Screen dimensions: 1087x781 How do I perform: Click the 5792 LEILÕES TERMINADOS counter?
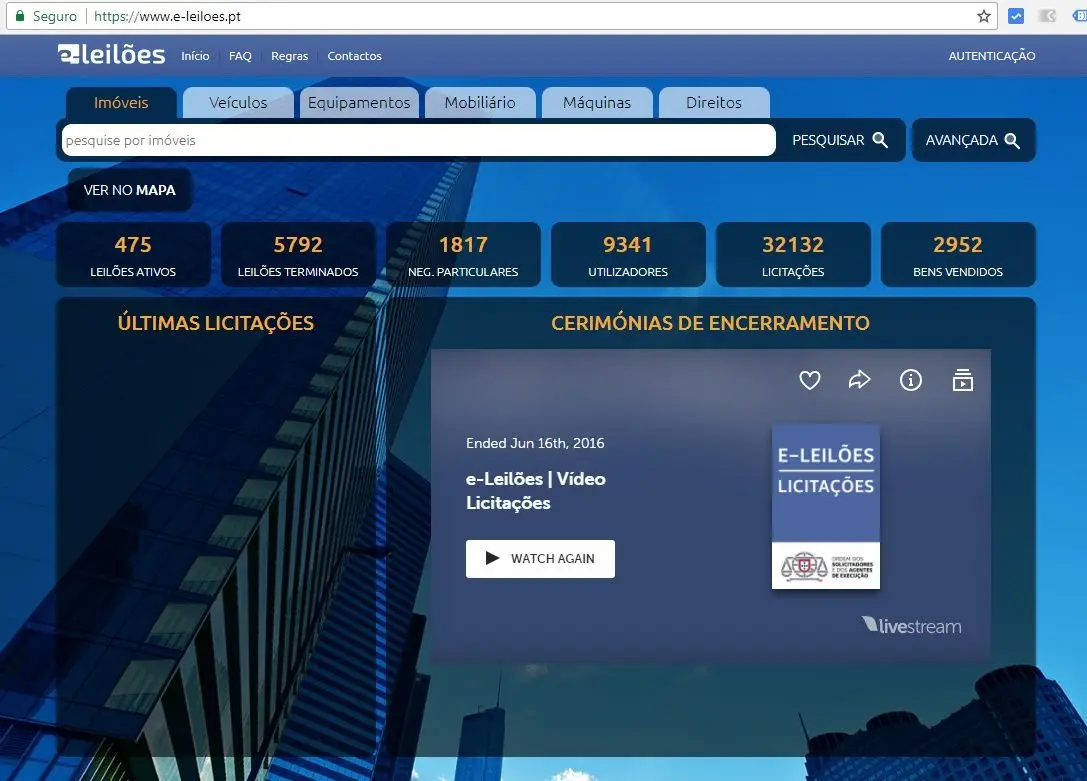298,254
